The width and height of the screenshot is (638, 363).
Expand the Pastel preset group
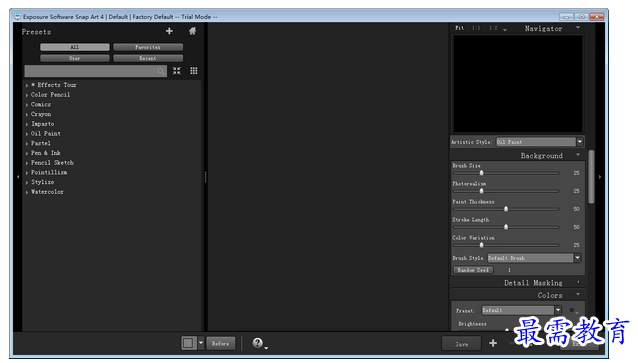pyautogui.click(x=27, y=144)
